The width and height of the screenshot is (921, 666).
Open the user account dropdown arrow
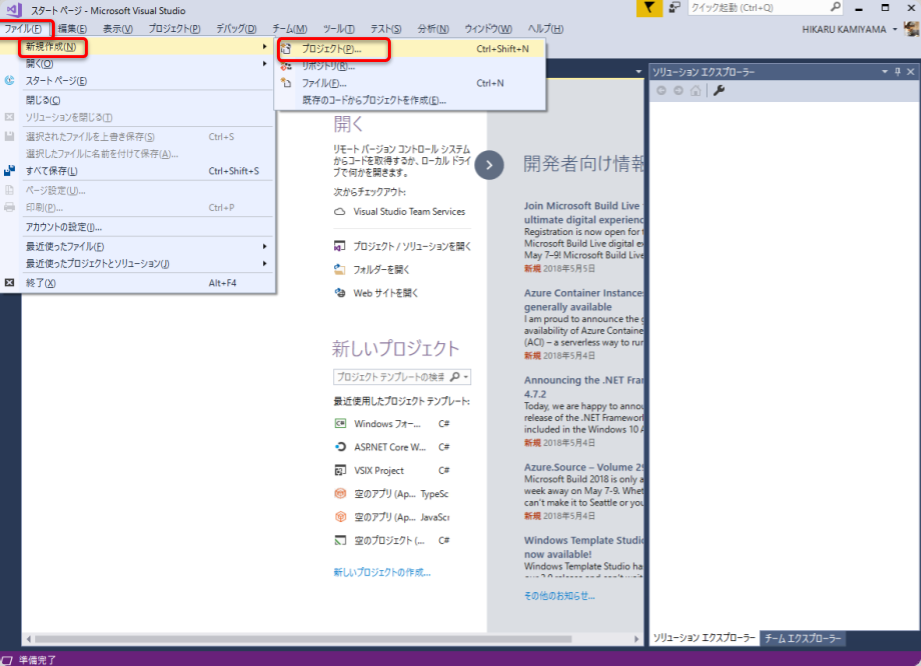[895, 29]
